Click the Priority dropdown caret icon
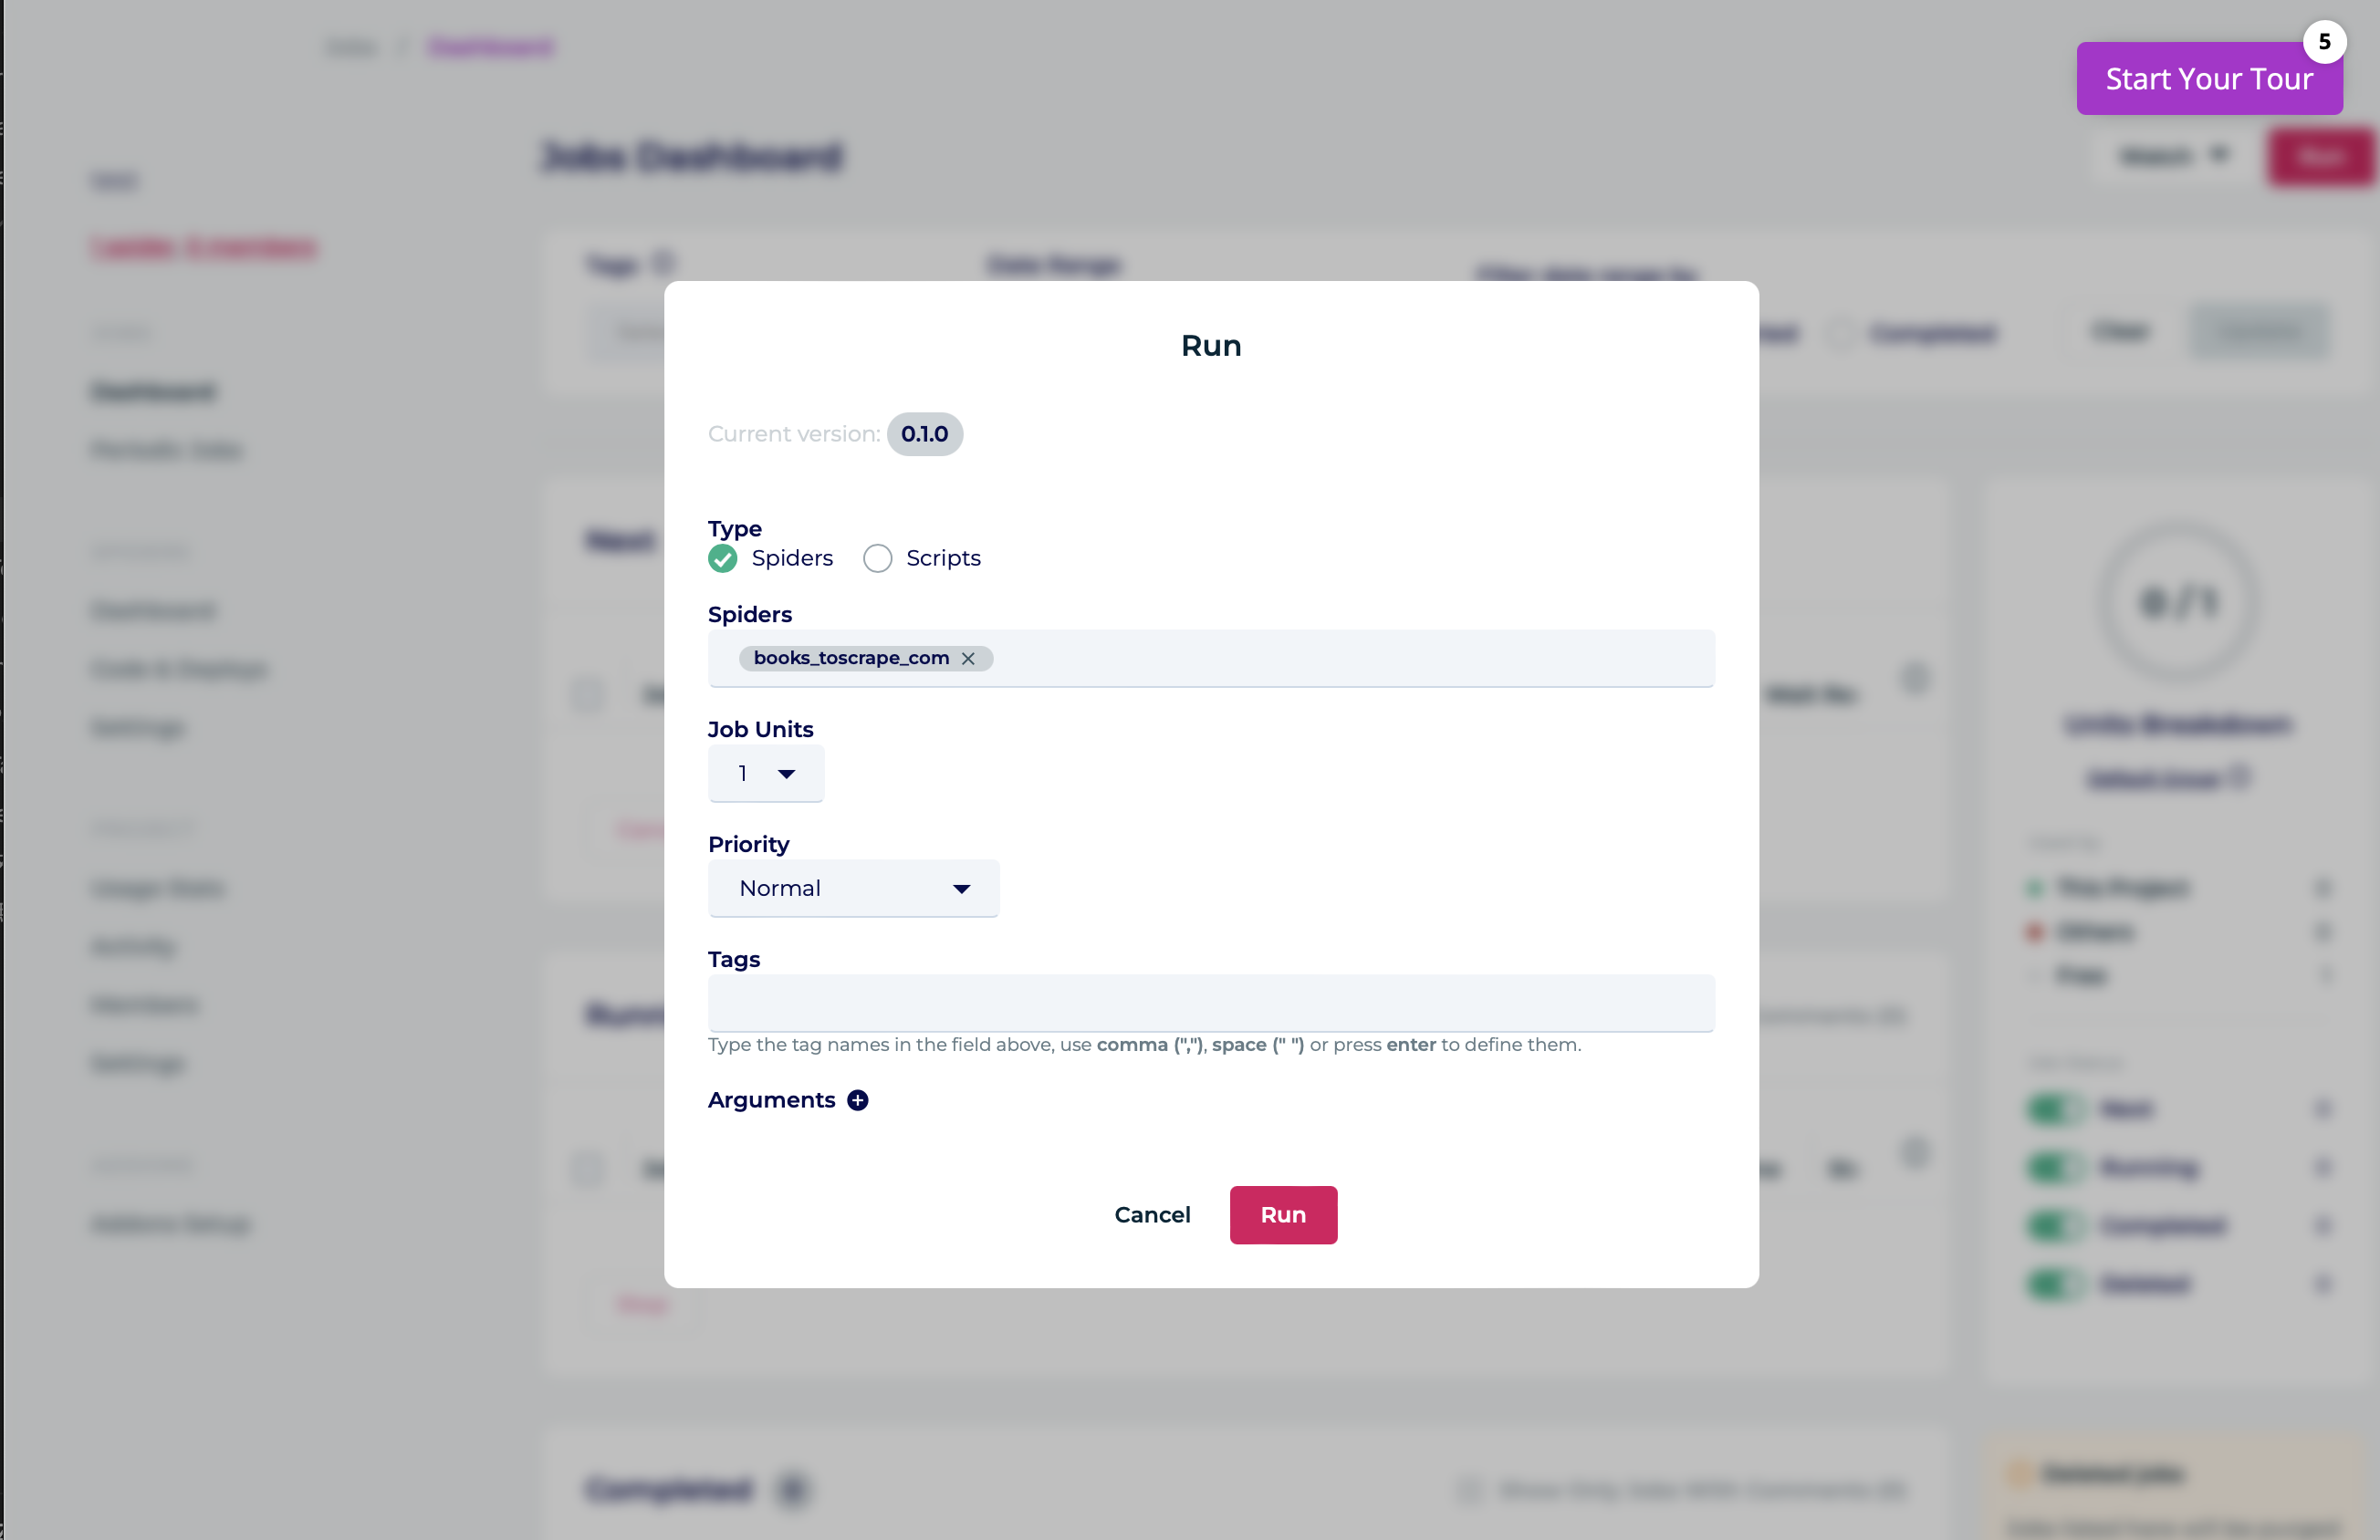 click(961, 889)
